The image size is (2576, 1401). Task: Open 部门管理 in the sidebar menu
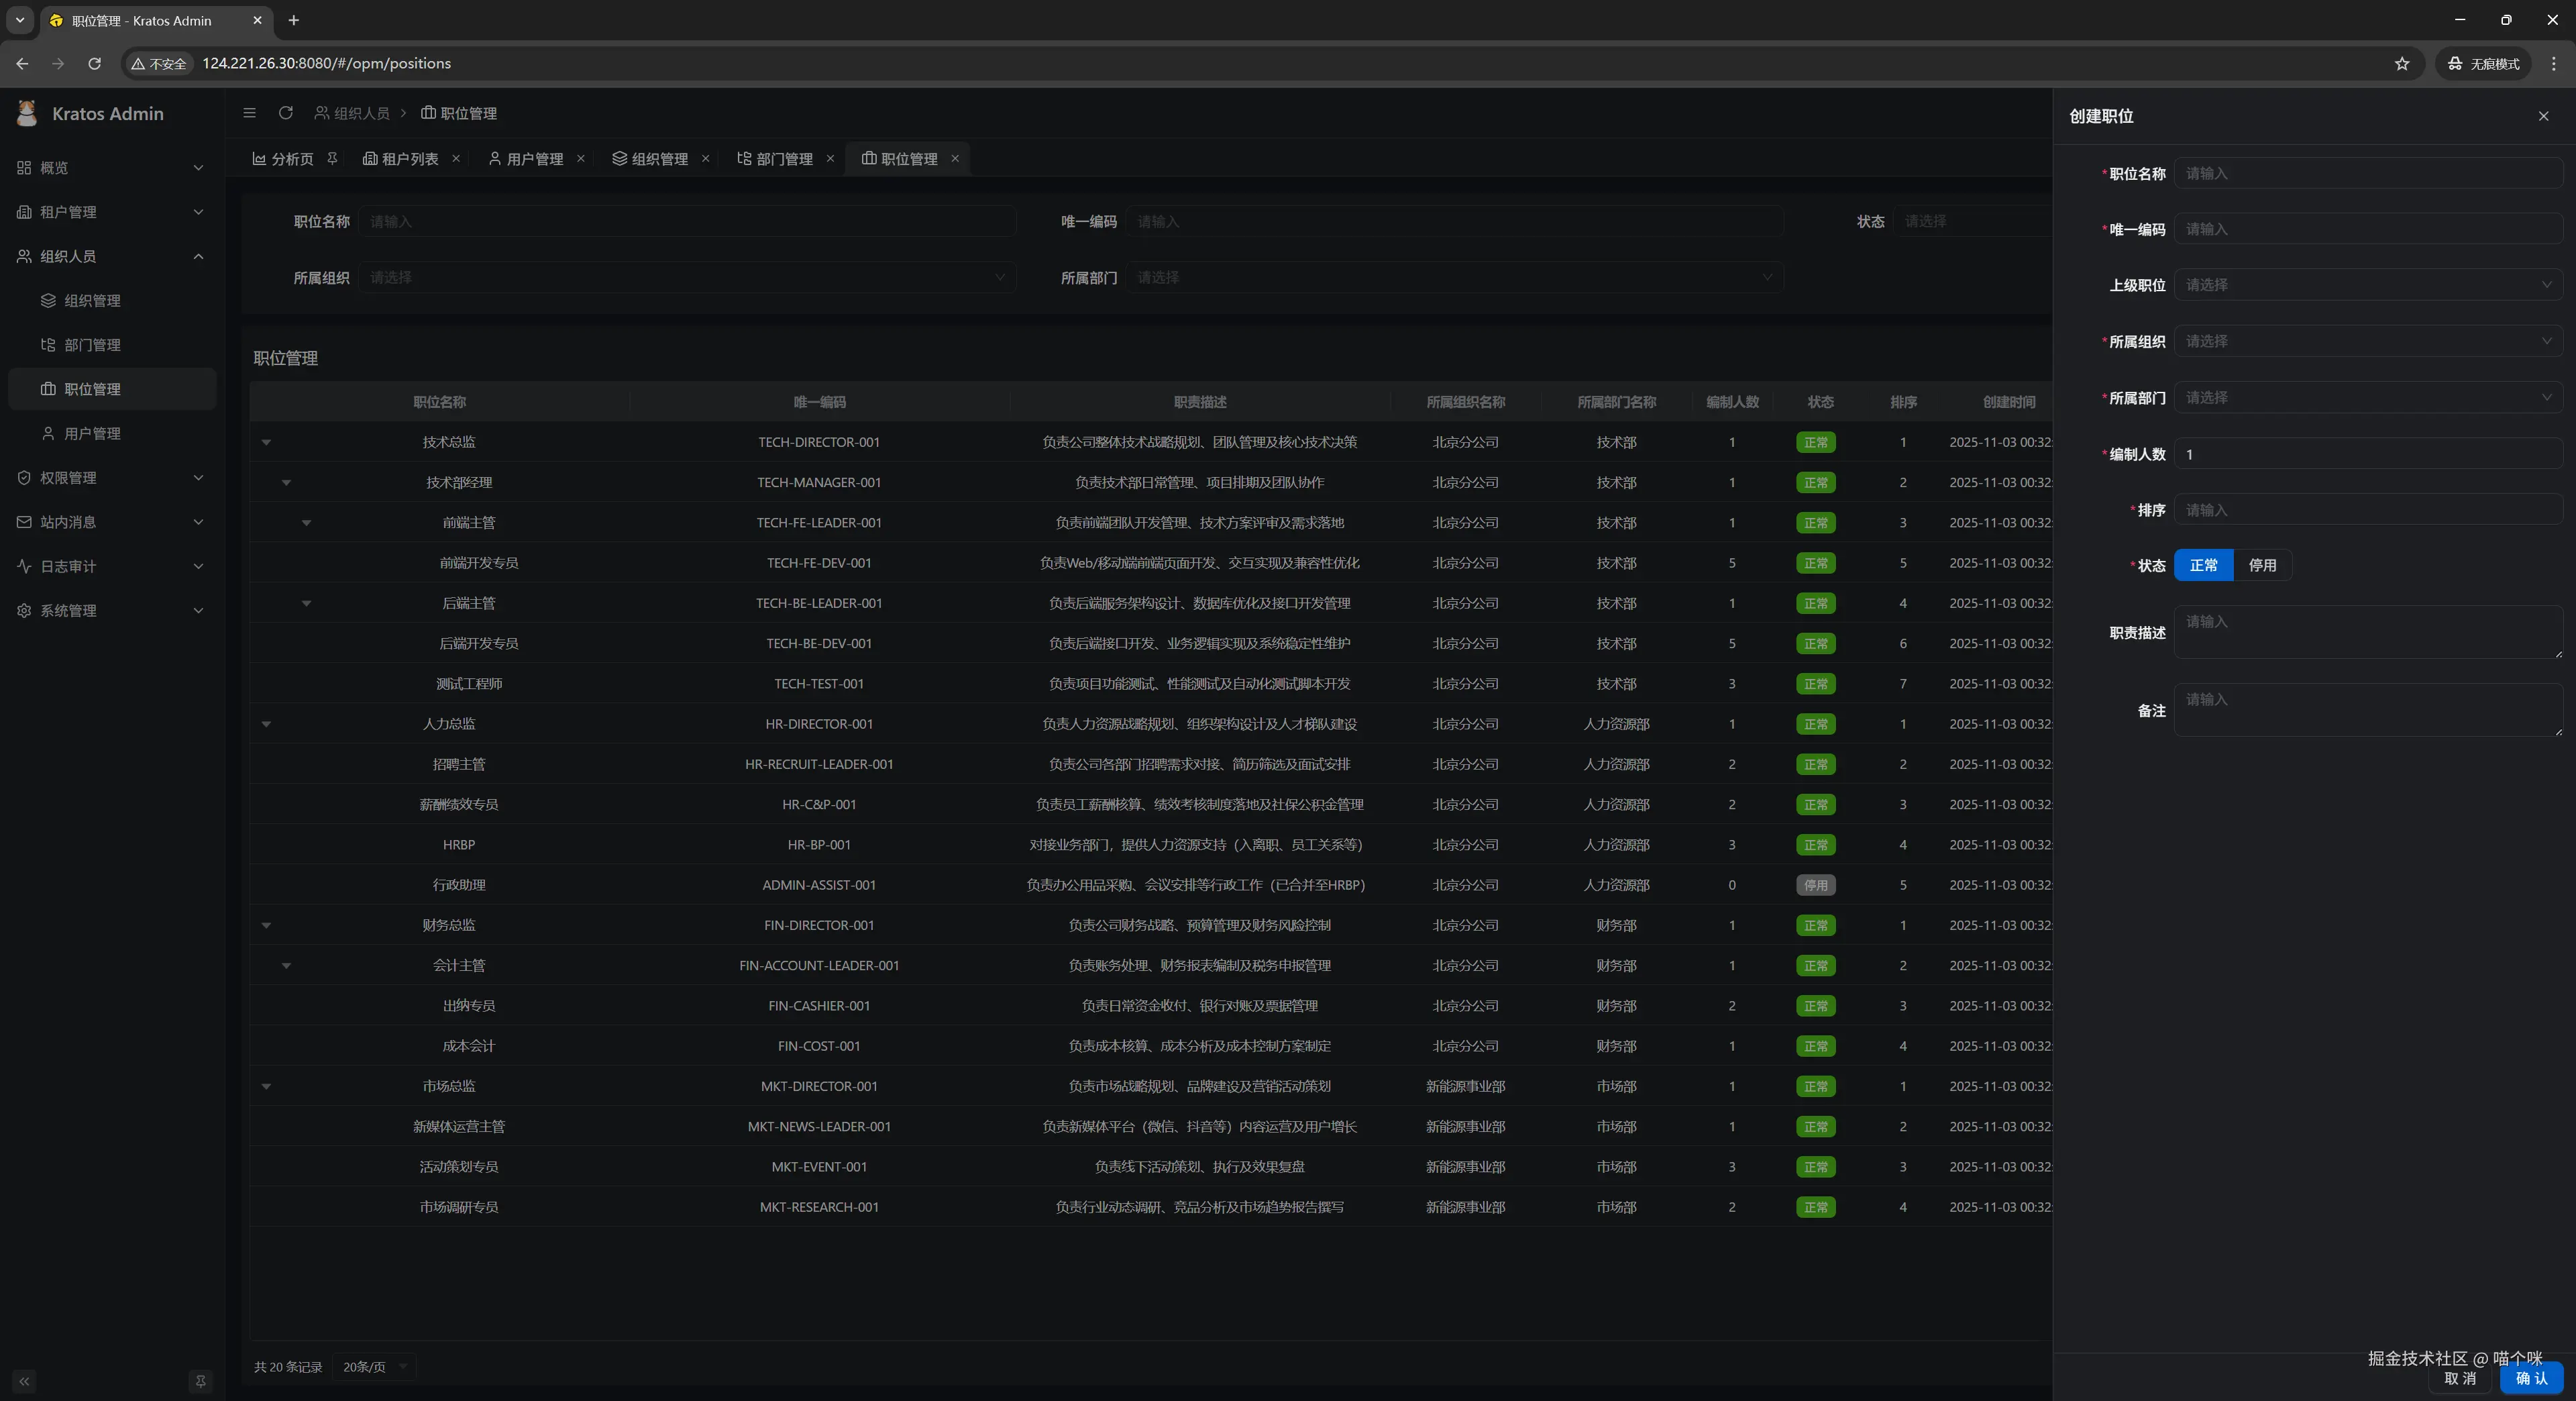(92, 345)
